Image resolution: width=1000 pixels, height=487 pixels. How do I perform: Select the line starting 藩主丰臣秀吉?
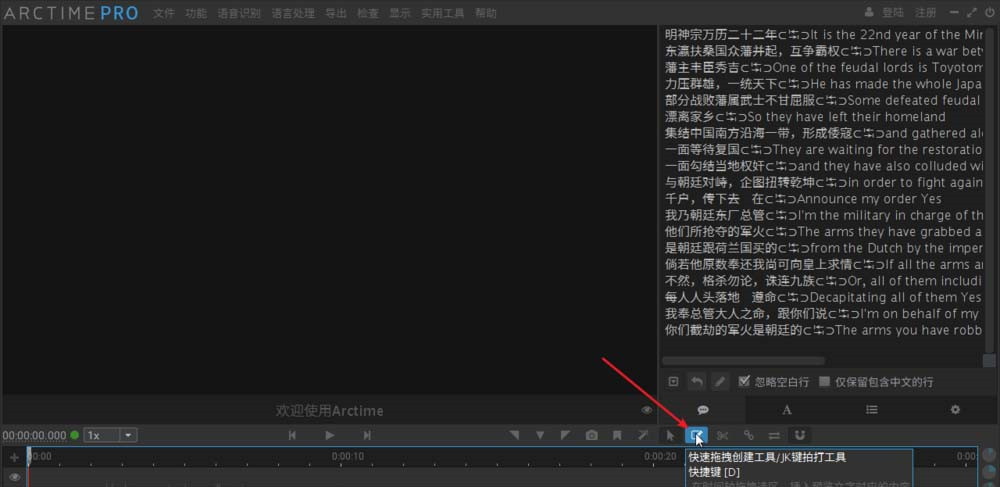(823, 68)
